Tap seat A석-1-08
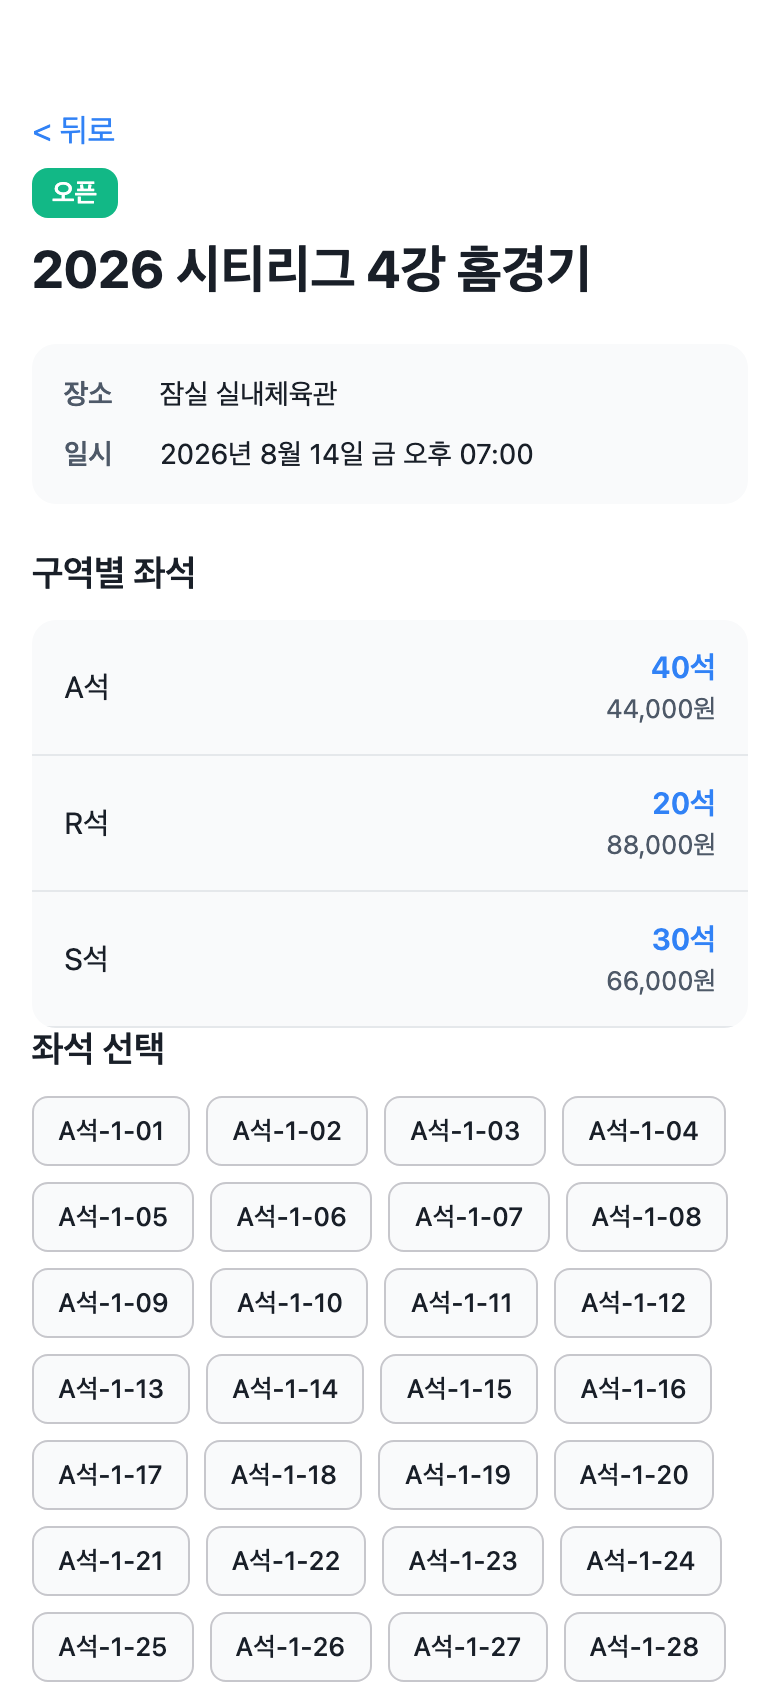 647,1217
